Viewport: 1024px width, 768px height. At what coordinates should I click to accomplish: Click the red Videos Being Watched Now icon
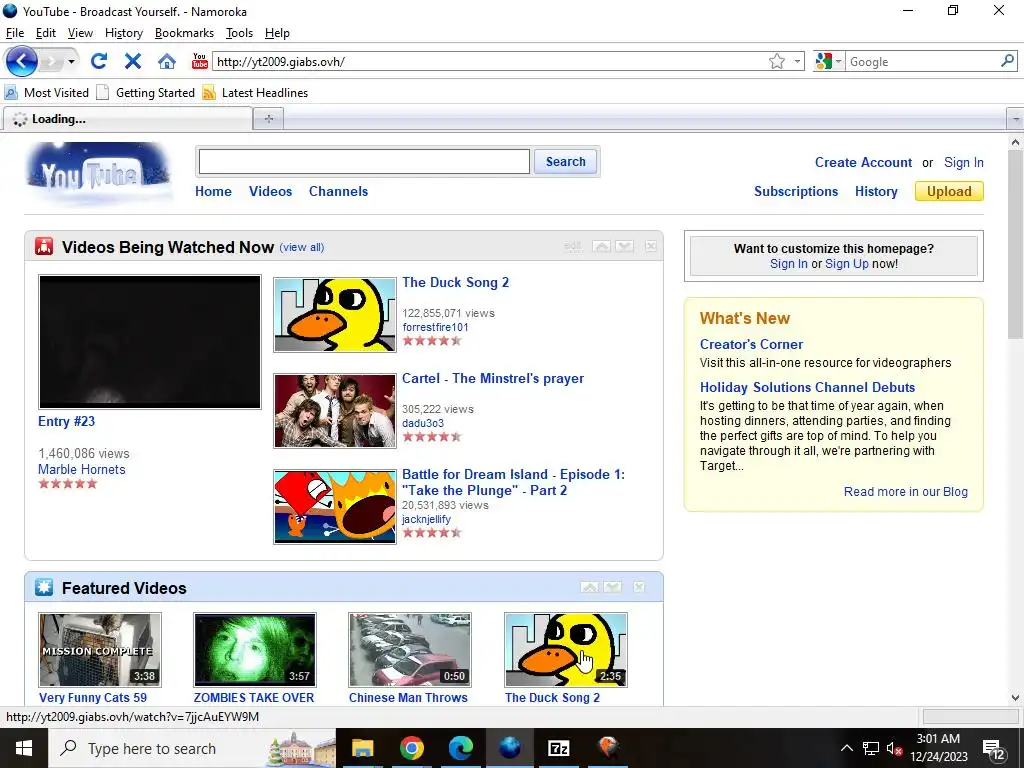click(x=44, y=246)
